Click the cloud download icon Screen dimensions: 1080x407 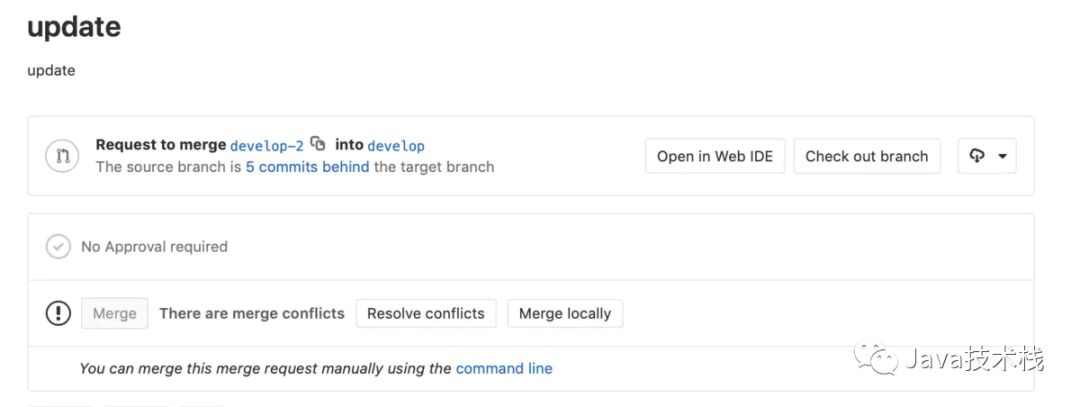[x=977, y=156]
